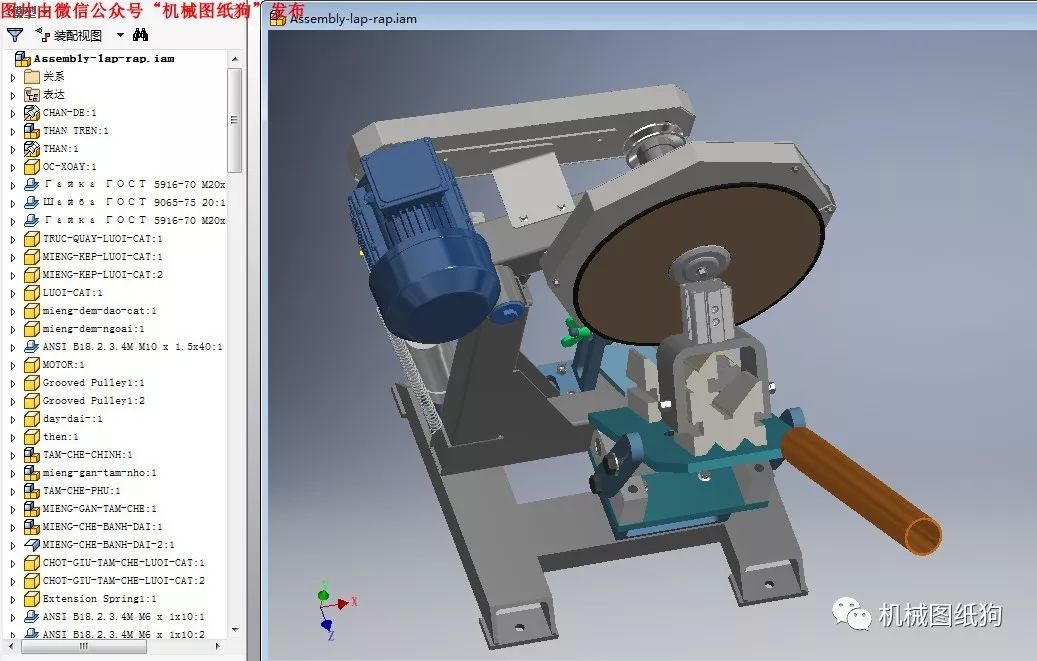Click the THAN TREN:1 assembly icon
Screen dimensions: 1037x661
(32, 130)
